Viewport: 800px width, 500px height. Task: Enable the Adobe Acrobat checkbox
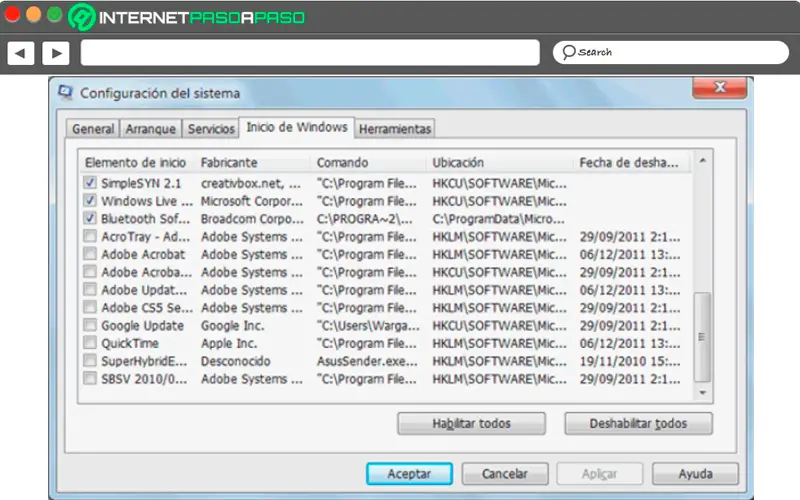click(90, 254)
